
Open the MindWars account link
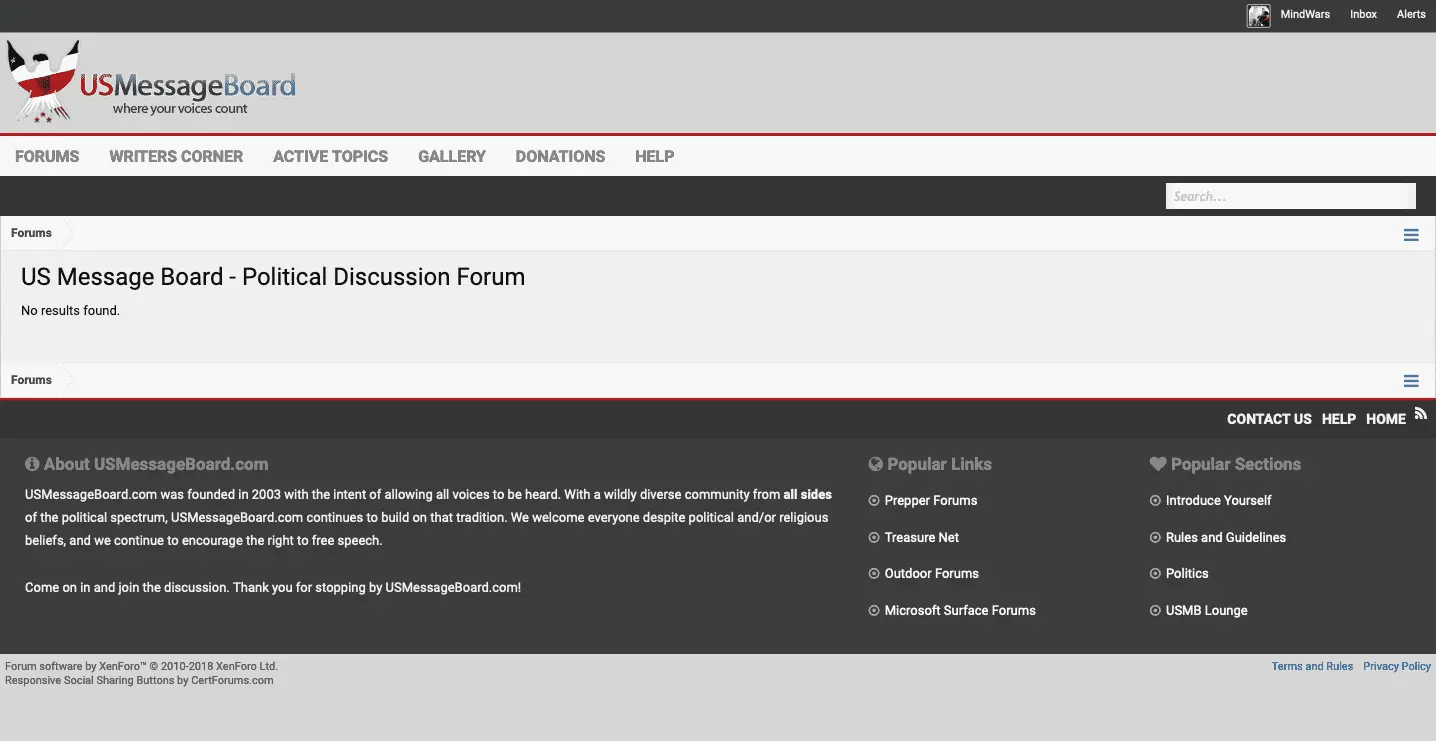point(1305,15)
